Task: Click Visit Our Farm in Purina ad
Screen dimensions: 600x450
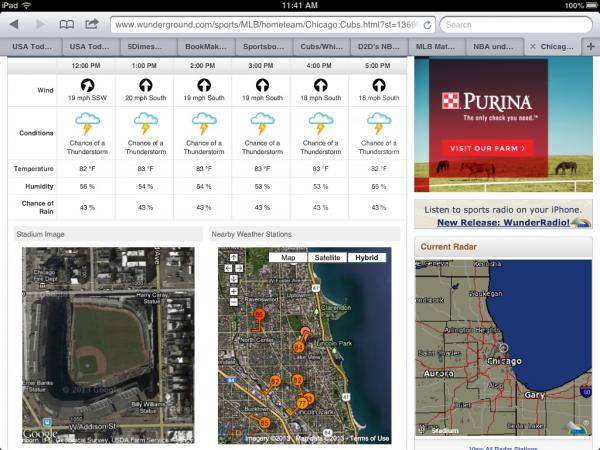Action: coord(484,148)
